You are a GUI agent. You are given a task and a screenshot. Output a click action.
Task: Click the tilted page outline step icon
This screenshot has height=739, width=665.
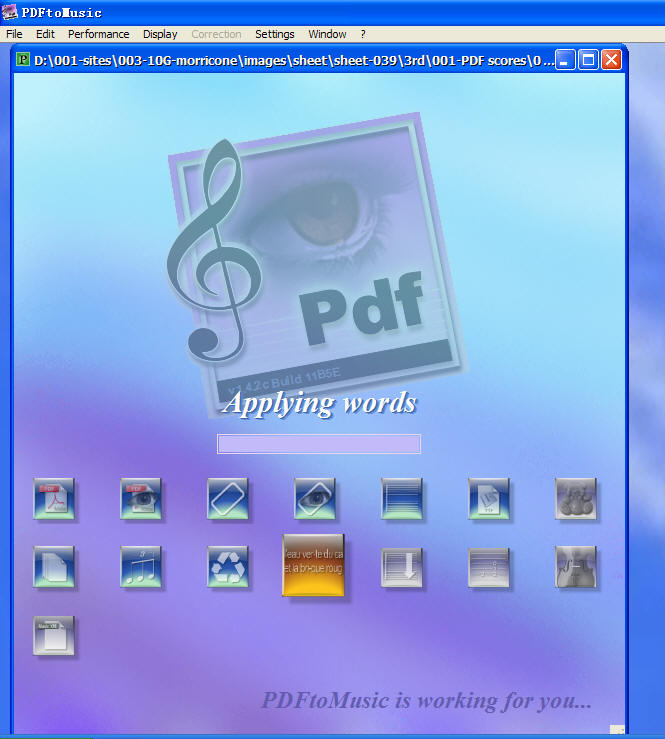coord(228,499)
